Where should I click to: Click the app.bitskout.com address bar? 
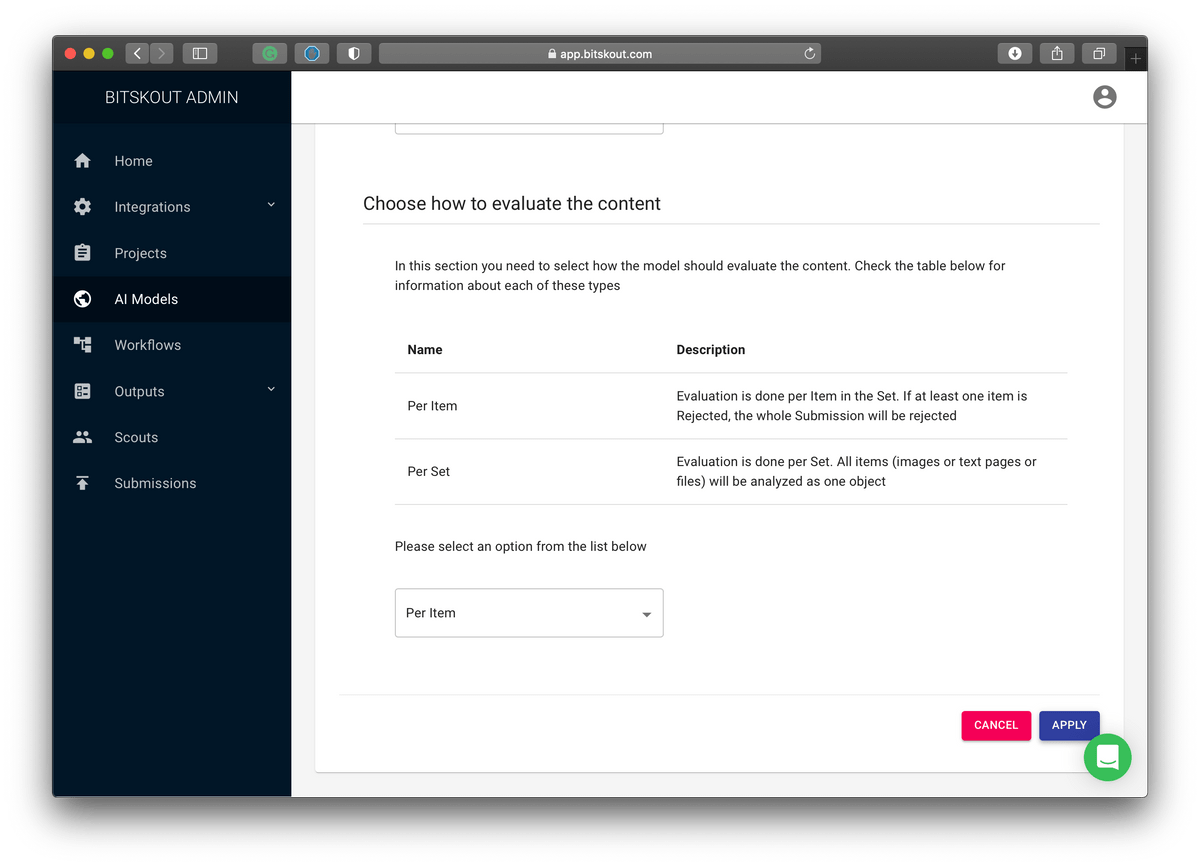[x=600, y=54]
